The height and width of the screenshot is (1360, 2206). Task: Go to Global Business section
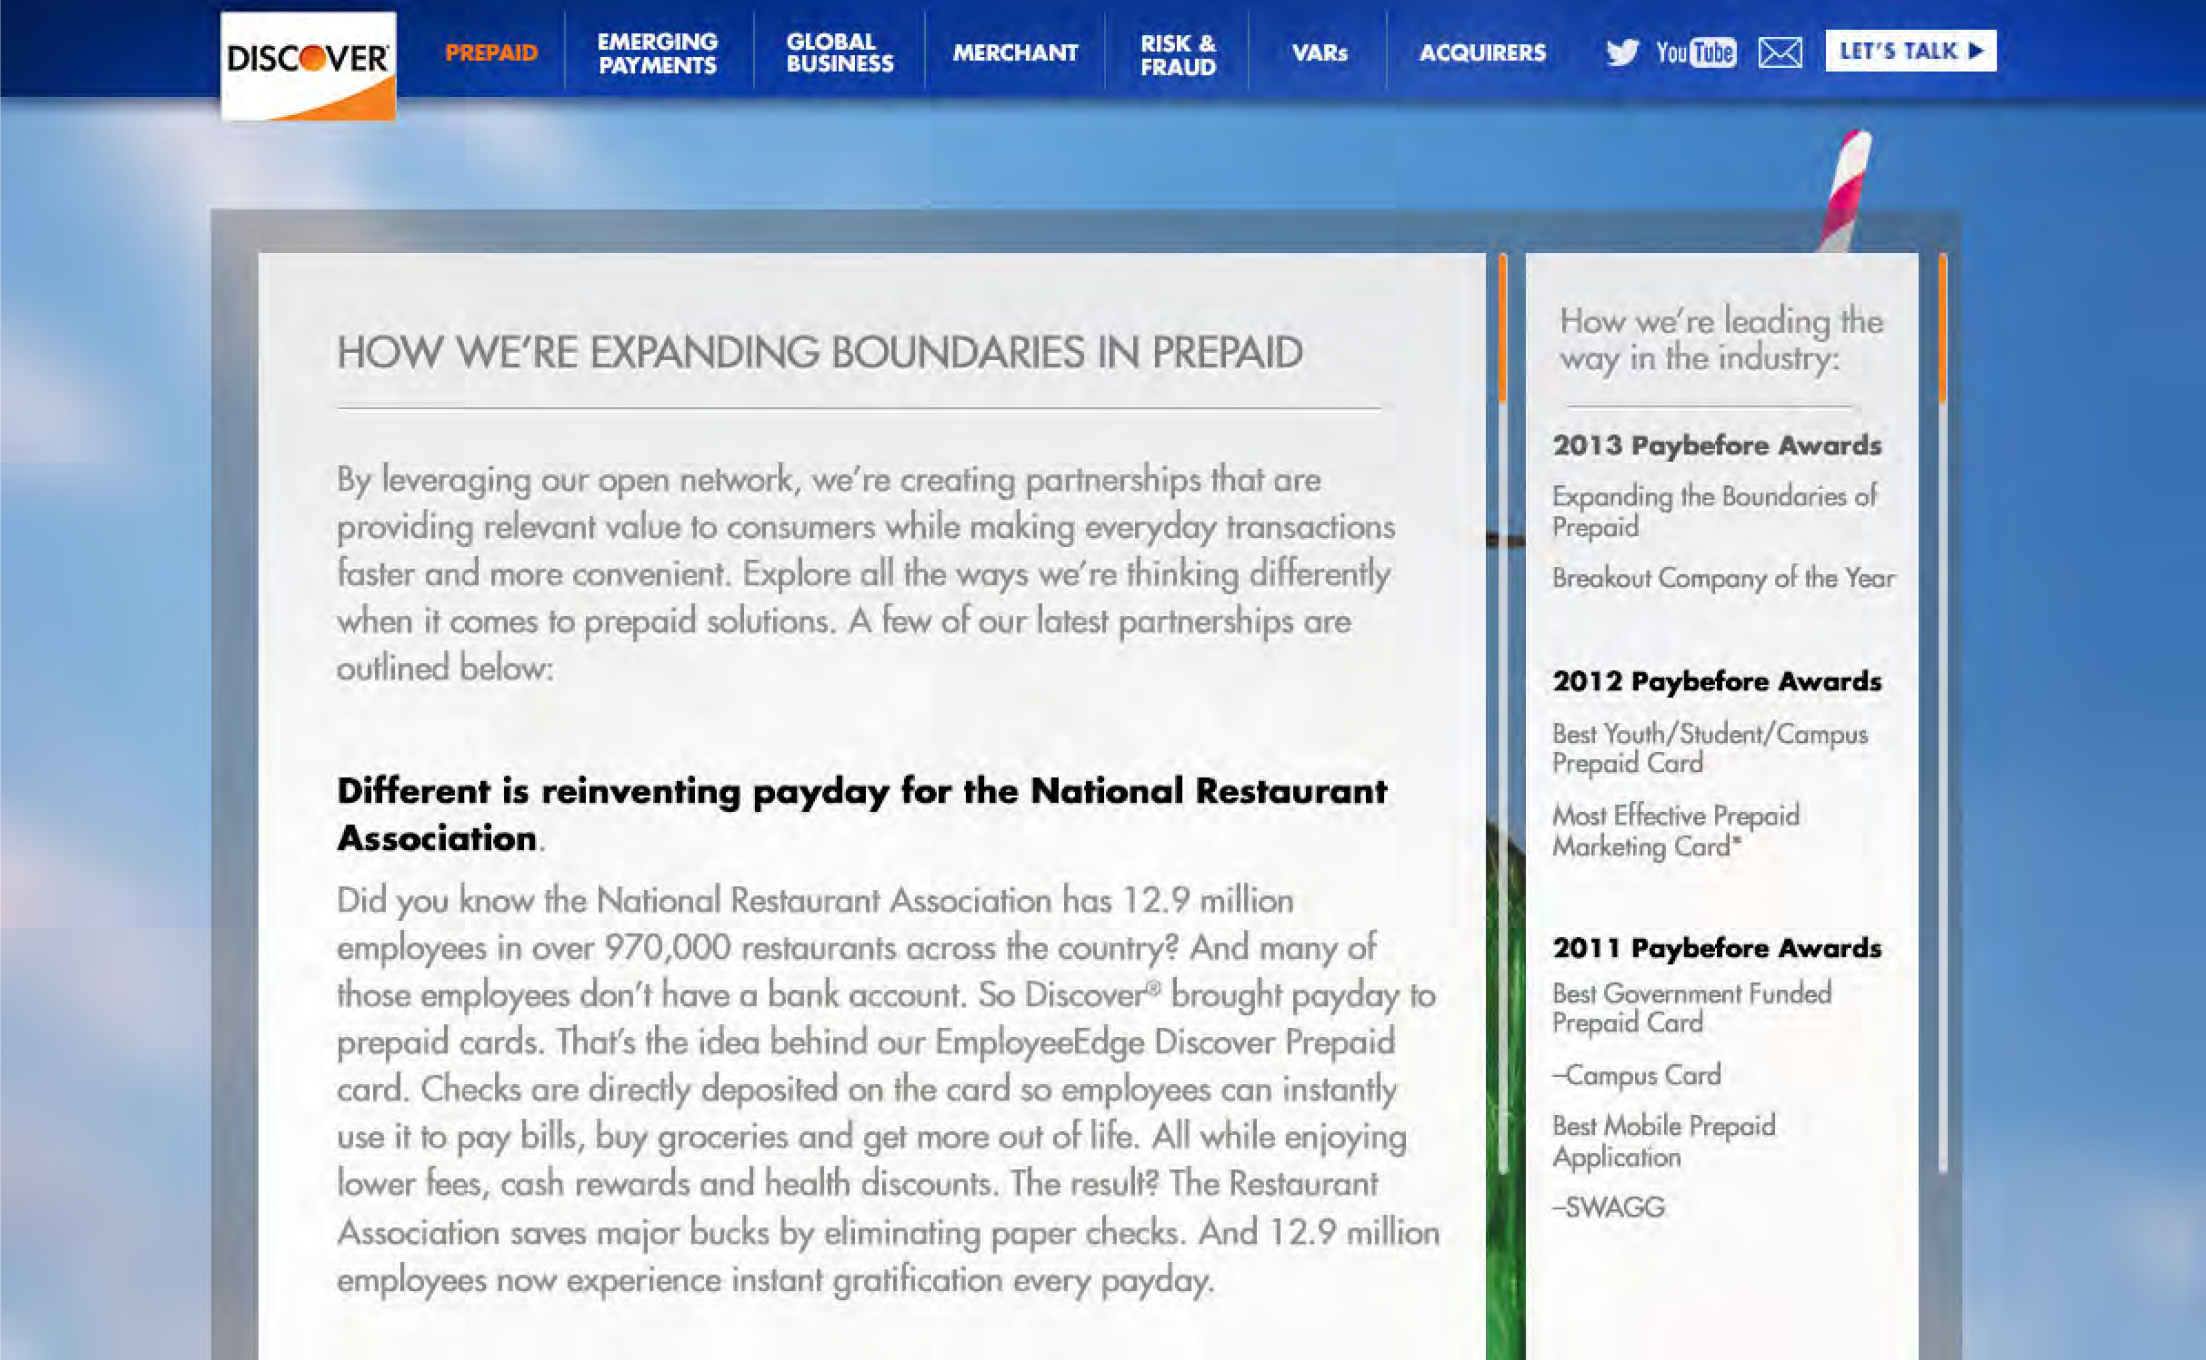839,53
